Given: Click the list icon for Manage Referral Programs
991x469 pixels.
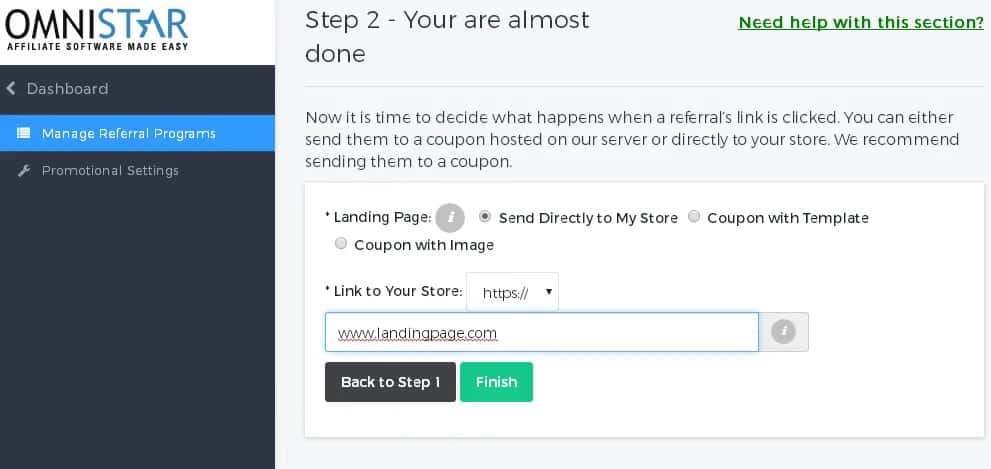Looking at the screenshot, I should coord(24,133).
